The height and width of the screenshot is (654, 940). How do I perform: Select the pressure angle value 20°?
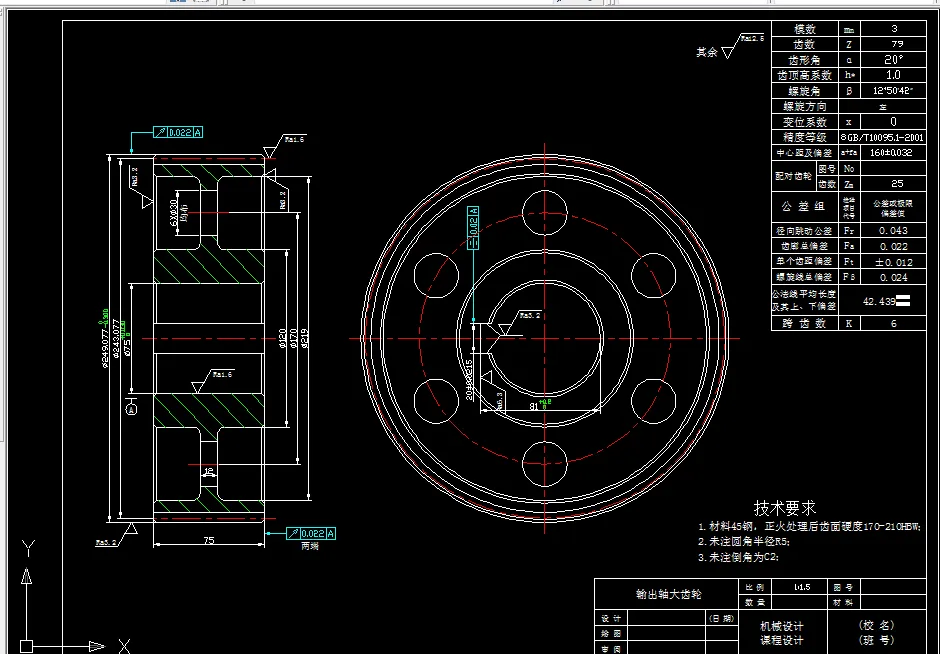coord(893,60)
